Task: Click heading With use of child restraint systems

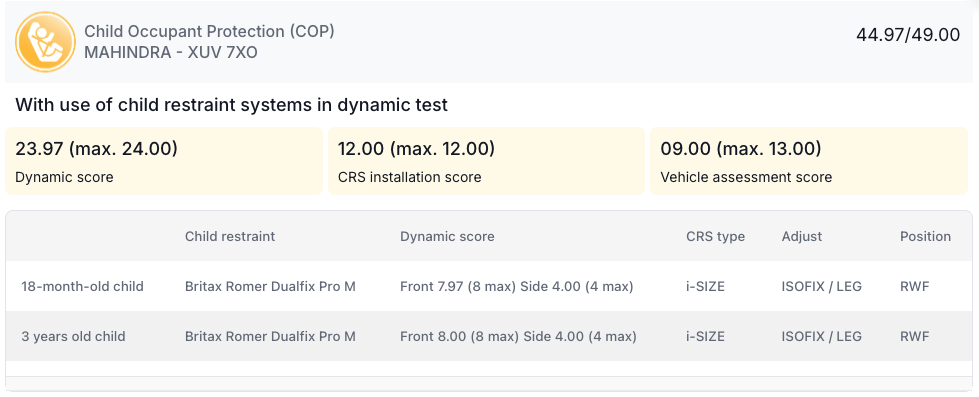Action: [x=232, y=105]
